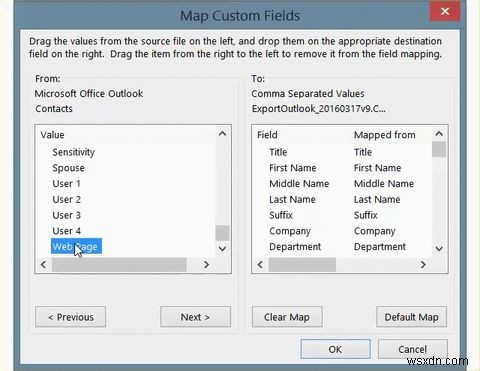Click Mapped from value Middle Name

point(384,184)
